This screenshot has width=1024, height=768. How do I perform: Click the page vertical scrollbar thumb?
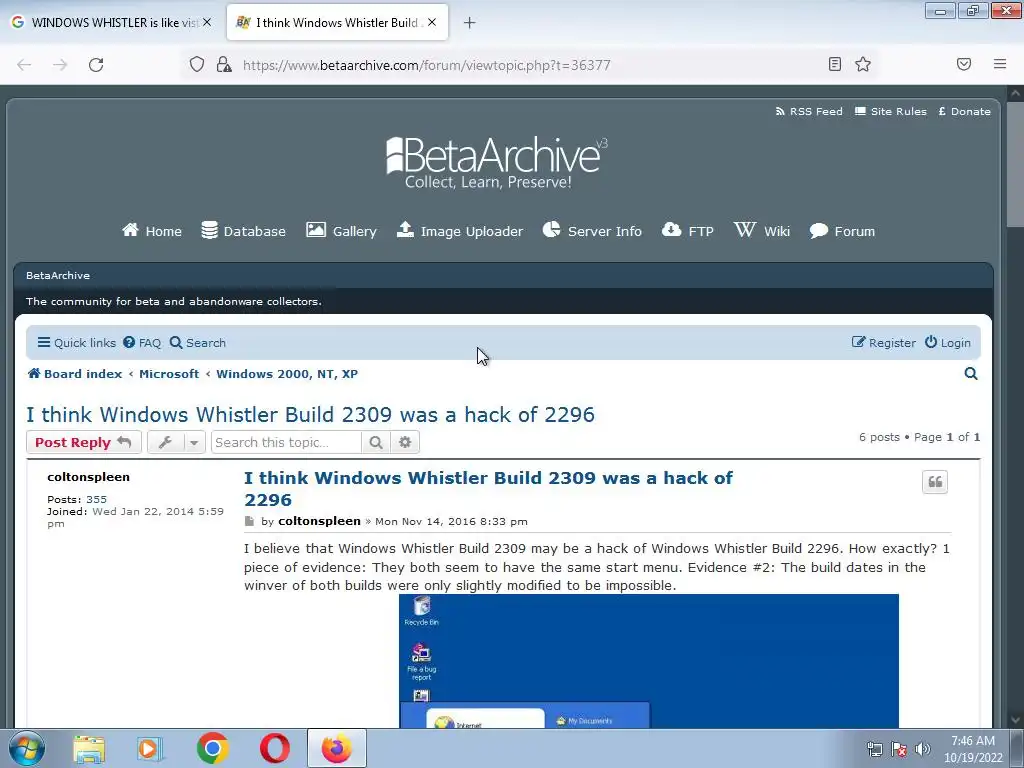pyautogui.click(x=1015, y=163)
